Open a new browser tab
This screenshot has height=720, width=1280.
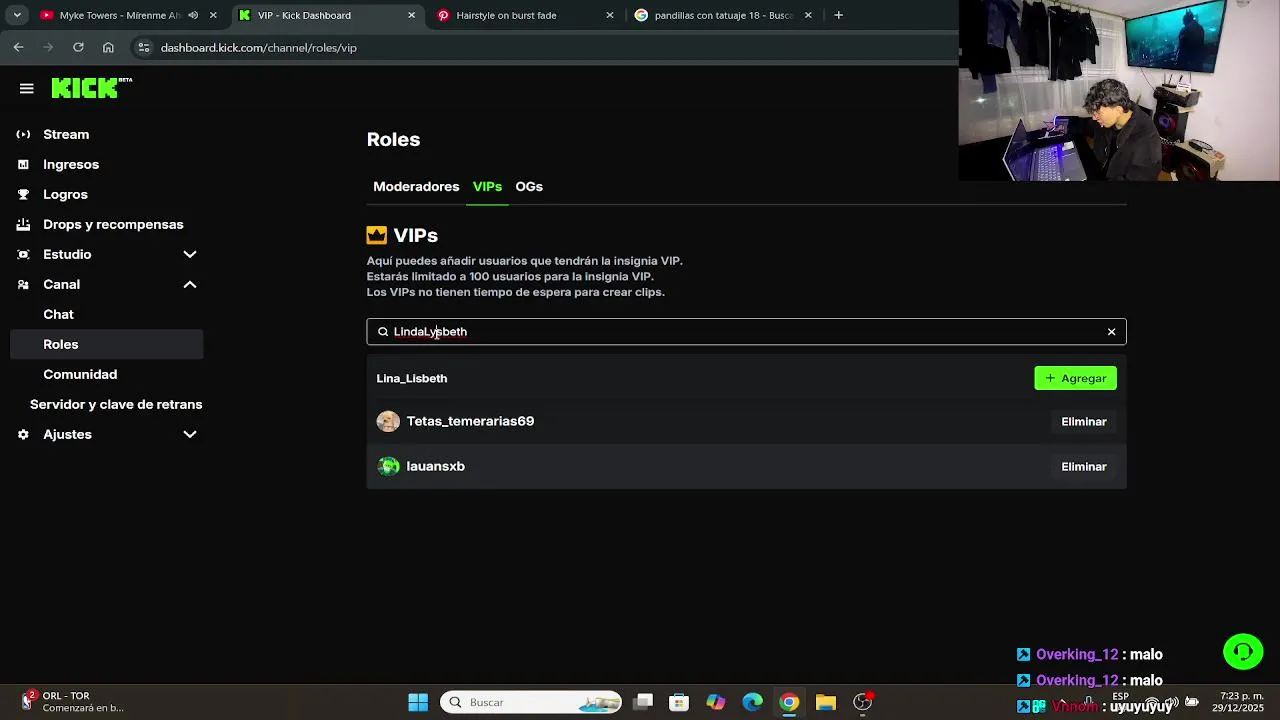838,15
